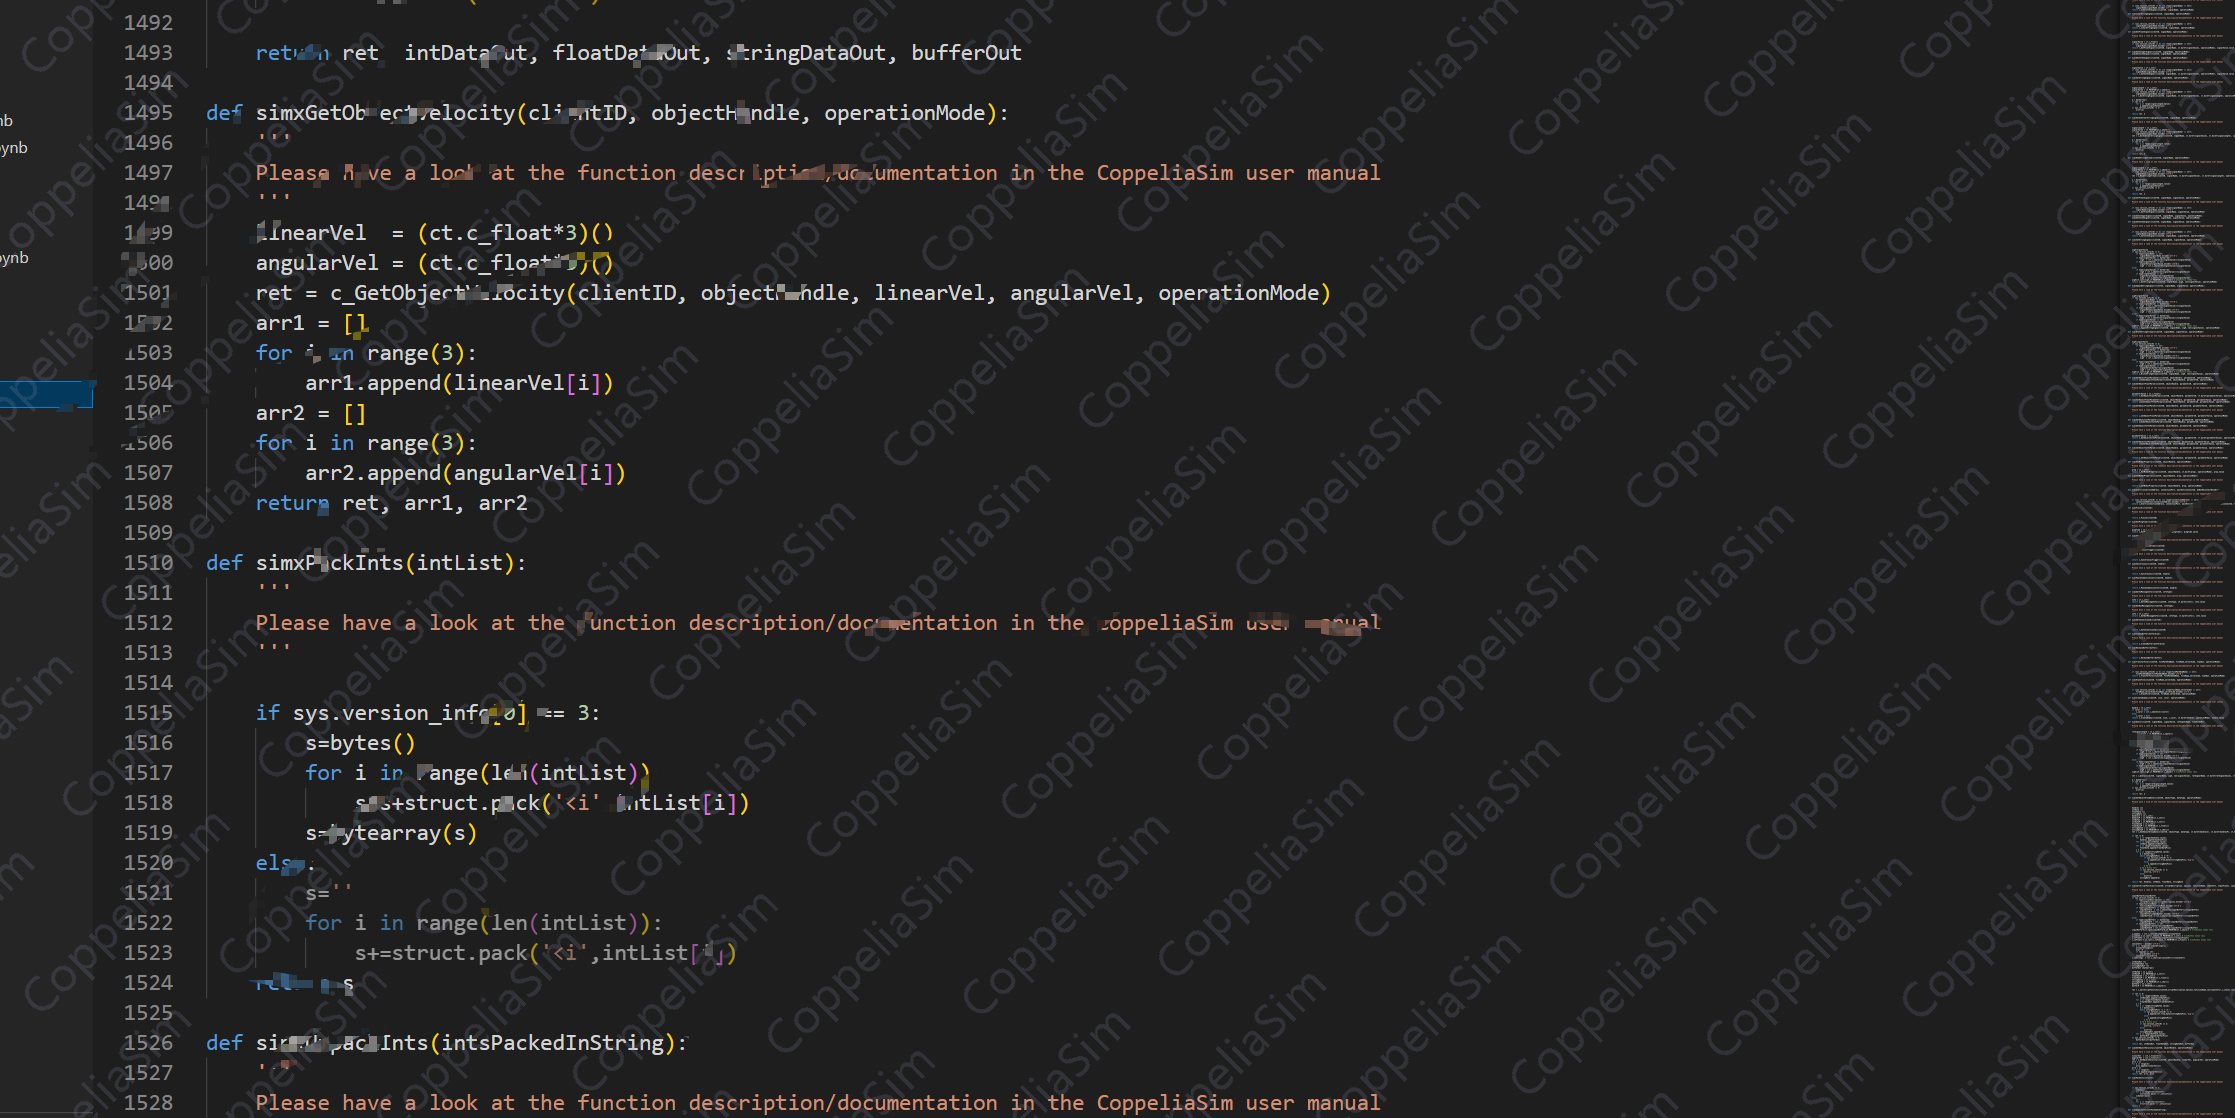The height and width of the screenshot is (1118, 2235).
Task: Click the 'def simxPackInts(intList):' definition
Action: (366, 563)
